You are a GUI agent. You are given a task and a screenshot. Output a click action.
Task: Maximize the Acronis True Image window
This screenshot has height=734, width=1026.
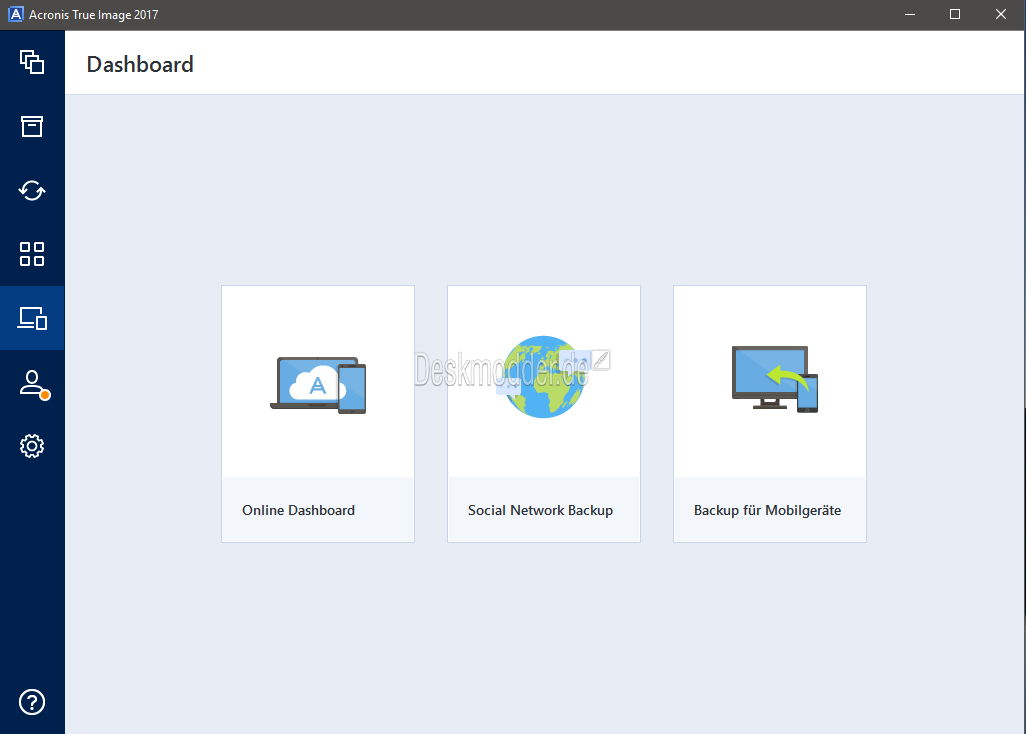tap(955, 14)
